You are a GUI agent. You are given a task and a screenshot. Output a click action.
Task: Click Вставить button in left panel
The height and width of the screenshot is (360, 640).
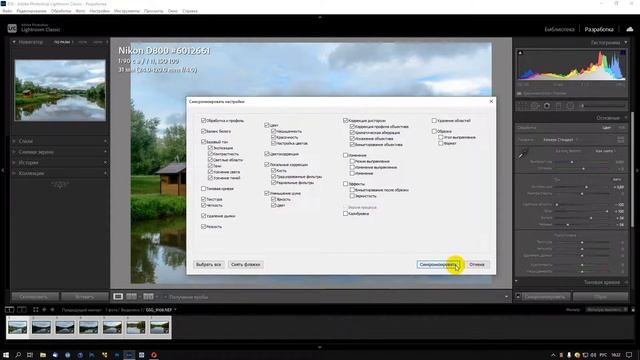click(84, 297)
